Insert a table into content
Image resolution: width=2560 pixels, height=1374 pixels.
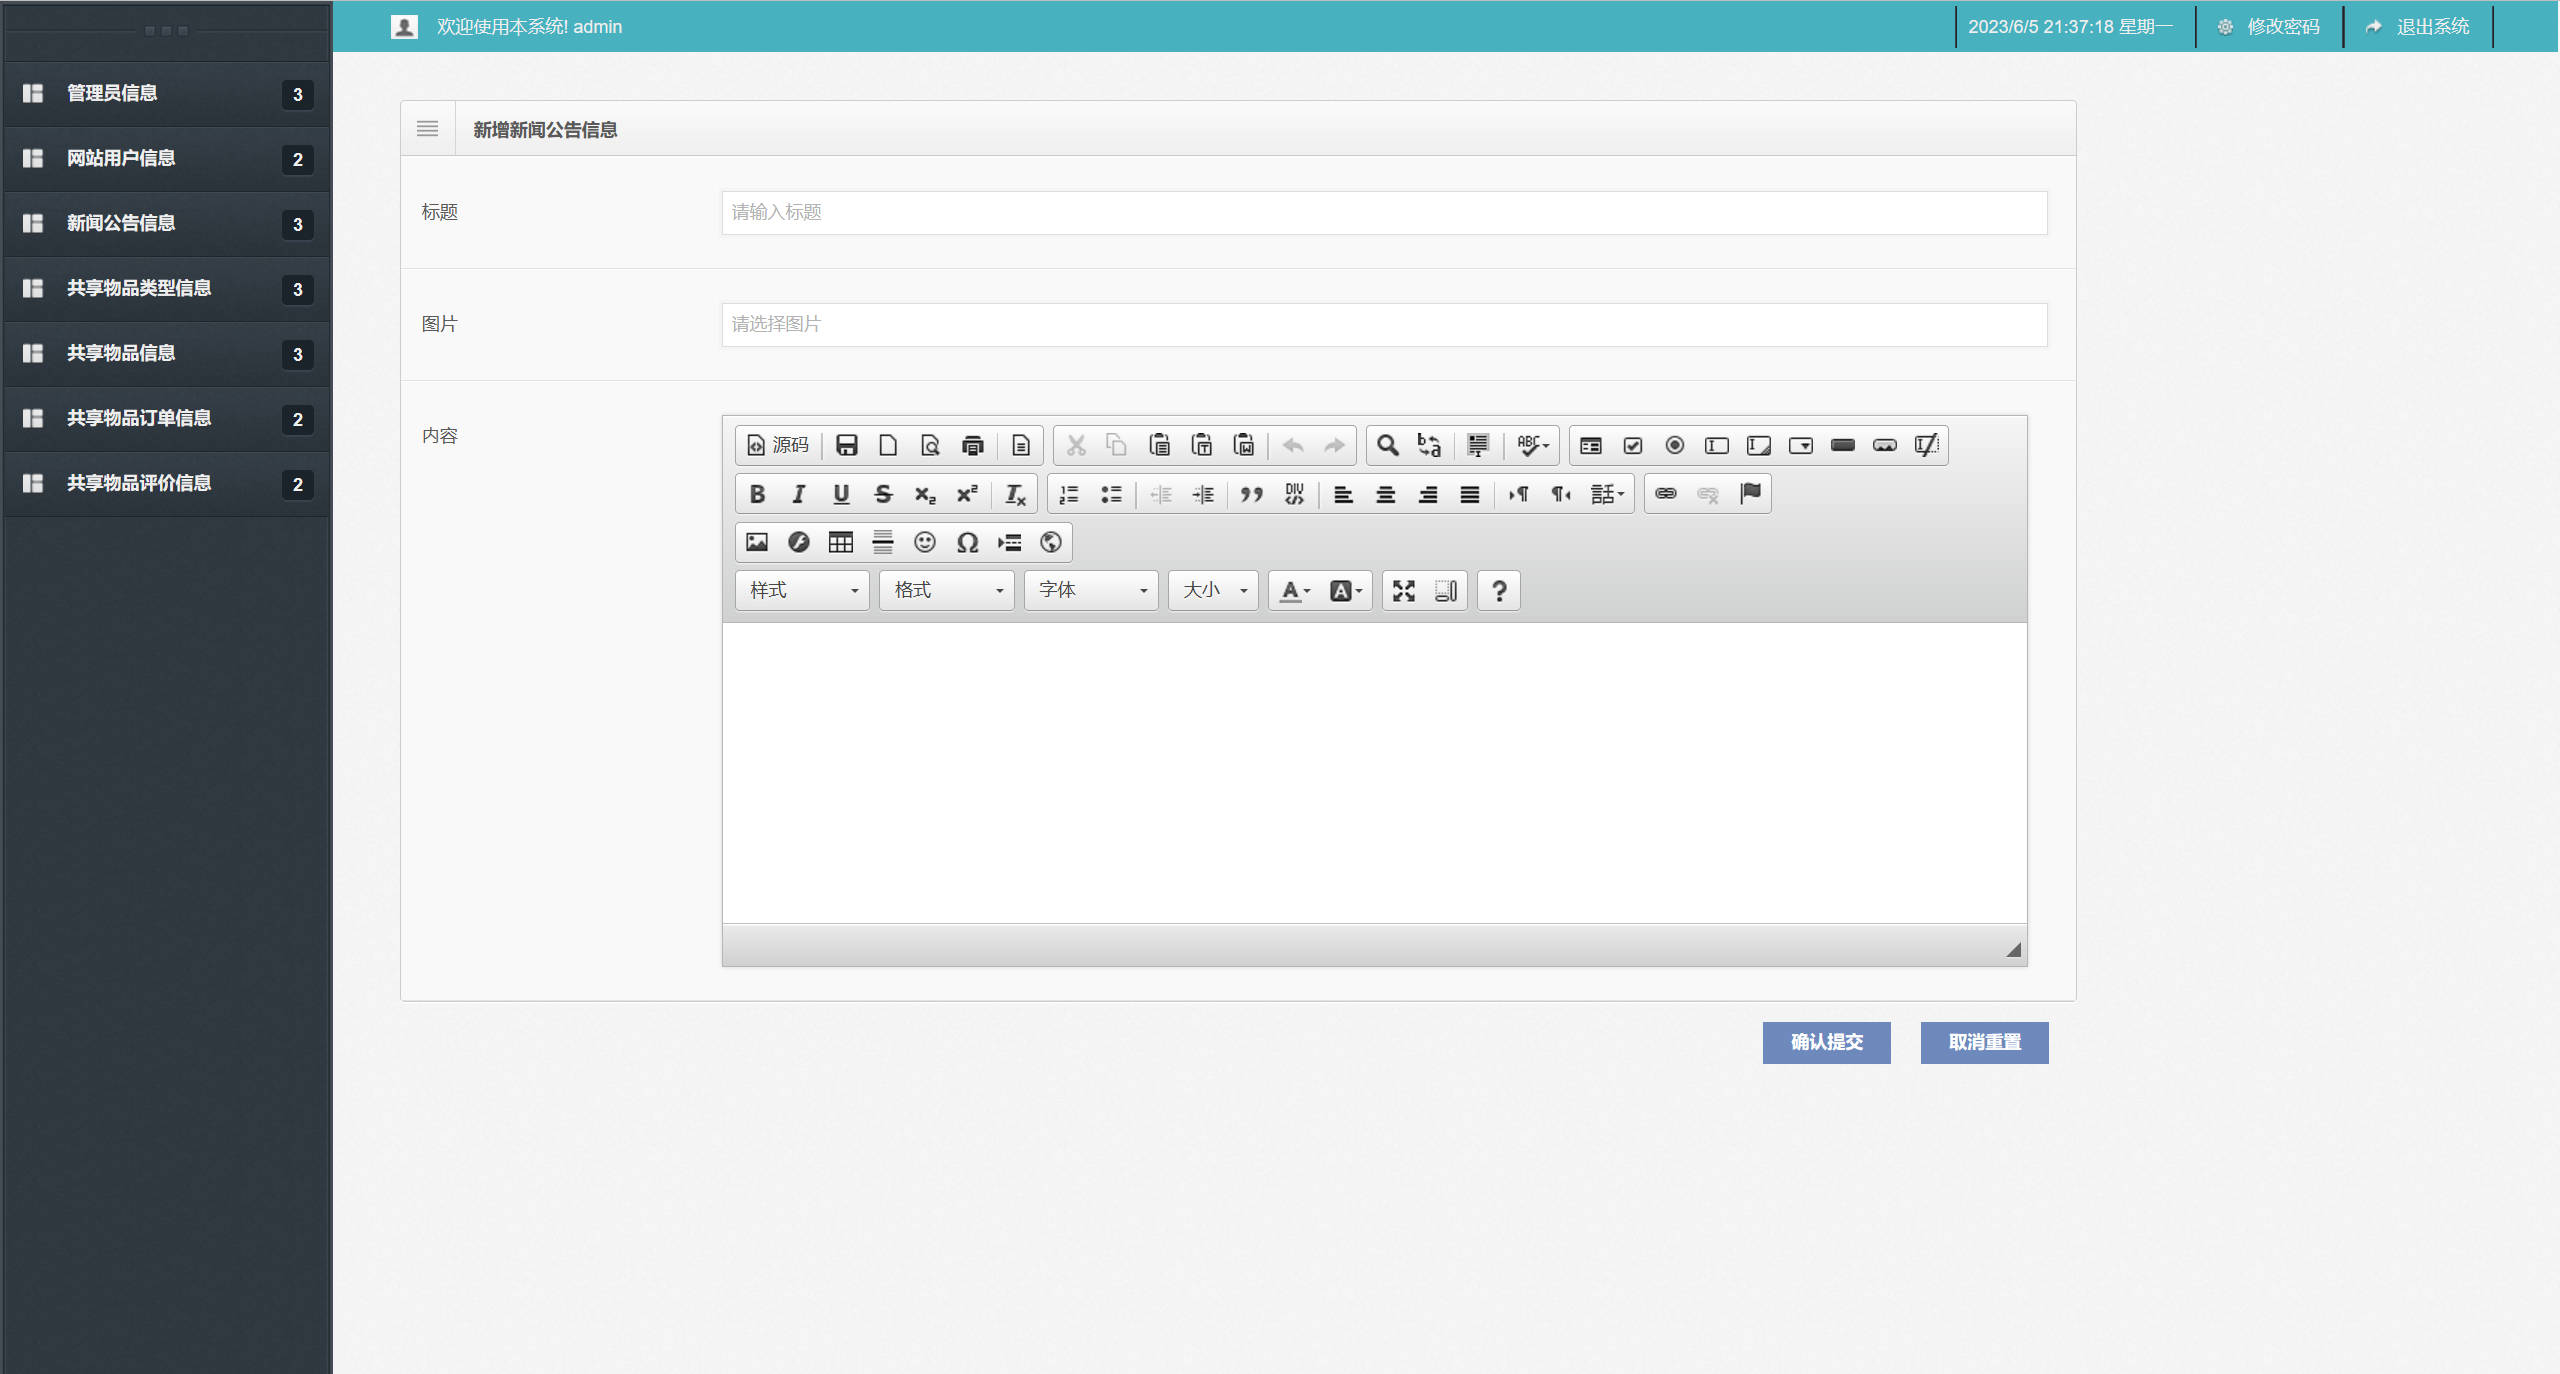[840, 542]
